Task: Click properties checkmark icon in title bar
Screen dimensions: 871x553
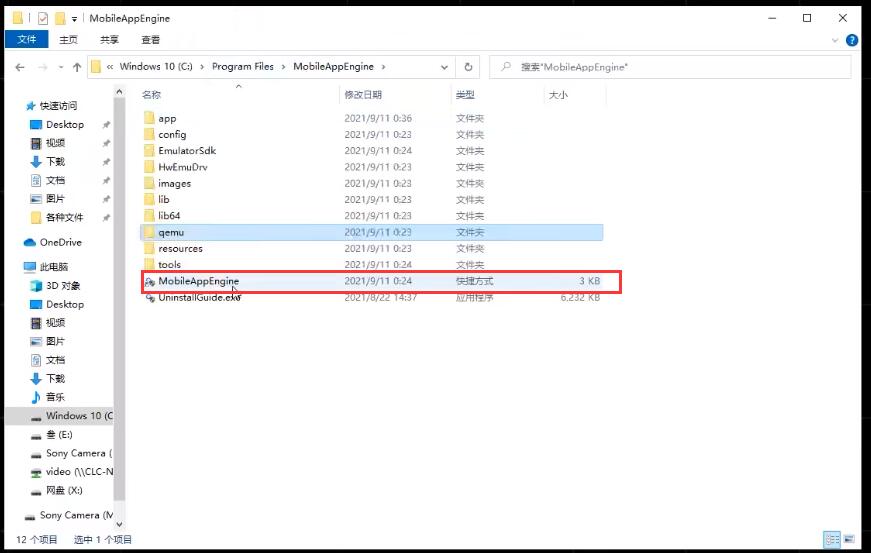Action: click(x=43, y=18)
